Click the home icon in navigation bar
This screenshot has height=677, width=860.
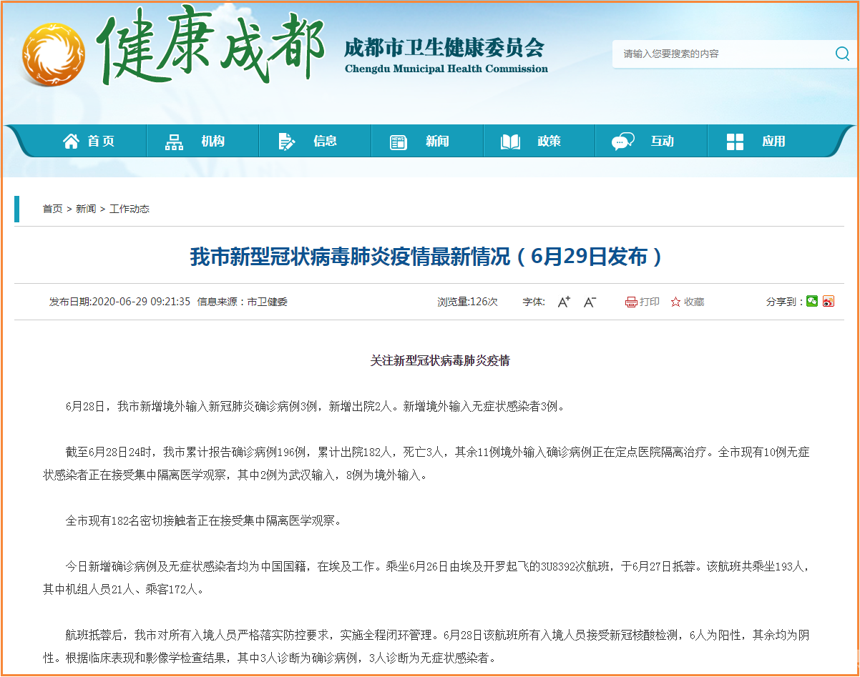[x=71, y=141]
